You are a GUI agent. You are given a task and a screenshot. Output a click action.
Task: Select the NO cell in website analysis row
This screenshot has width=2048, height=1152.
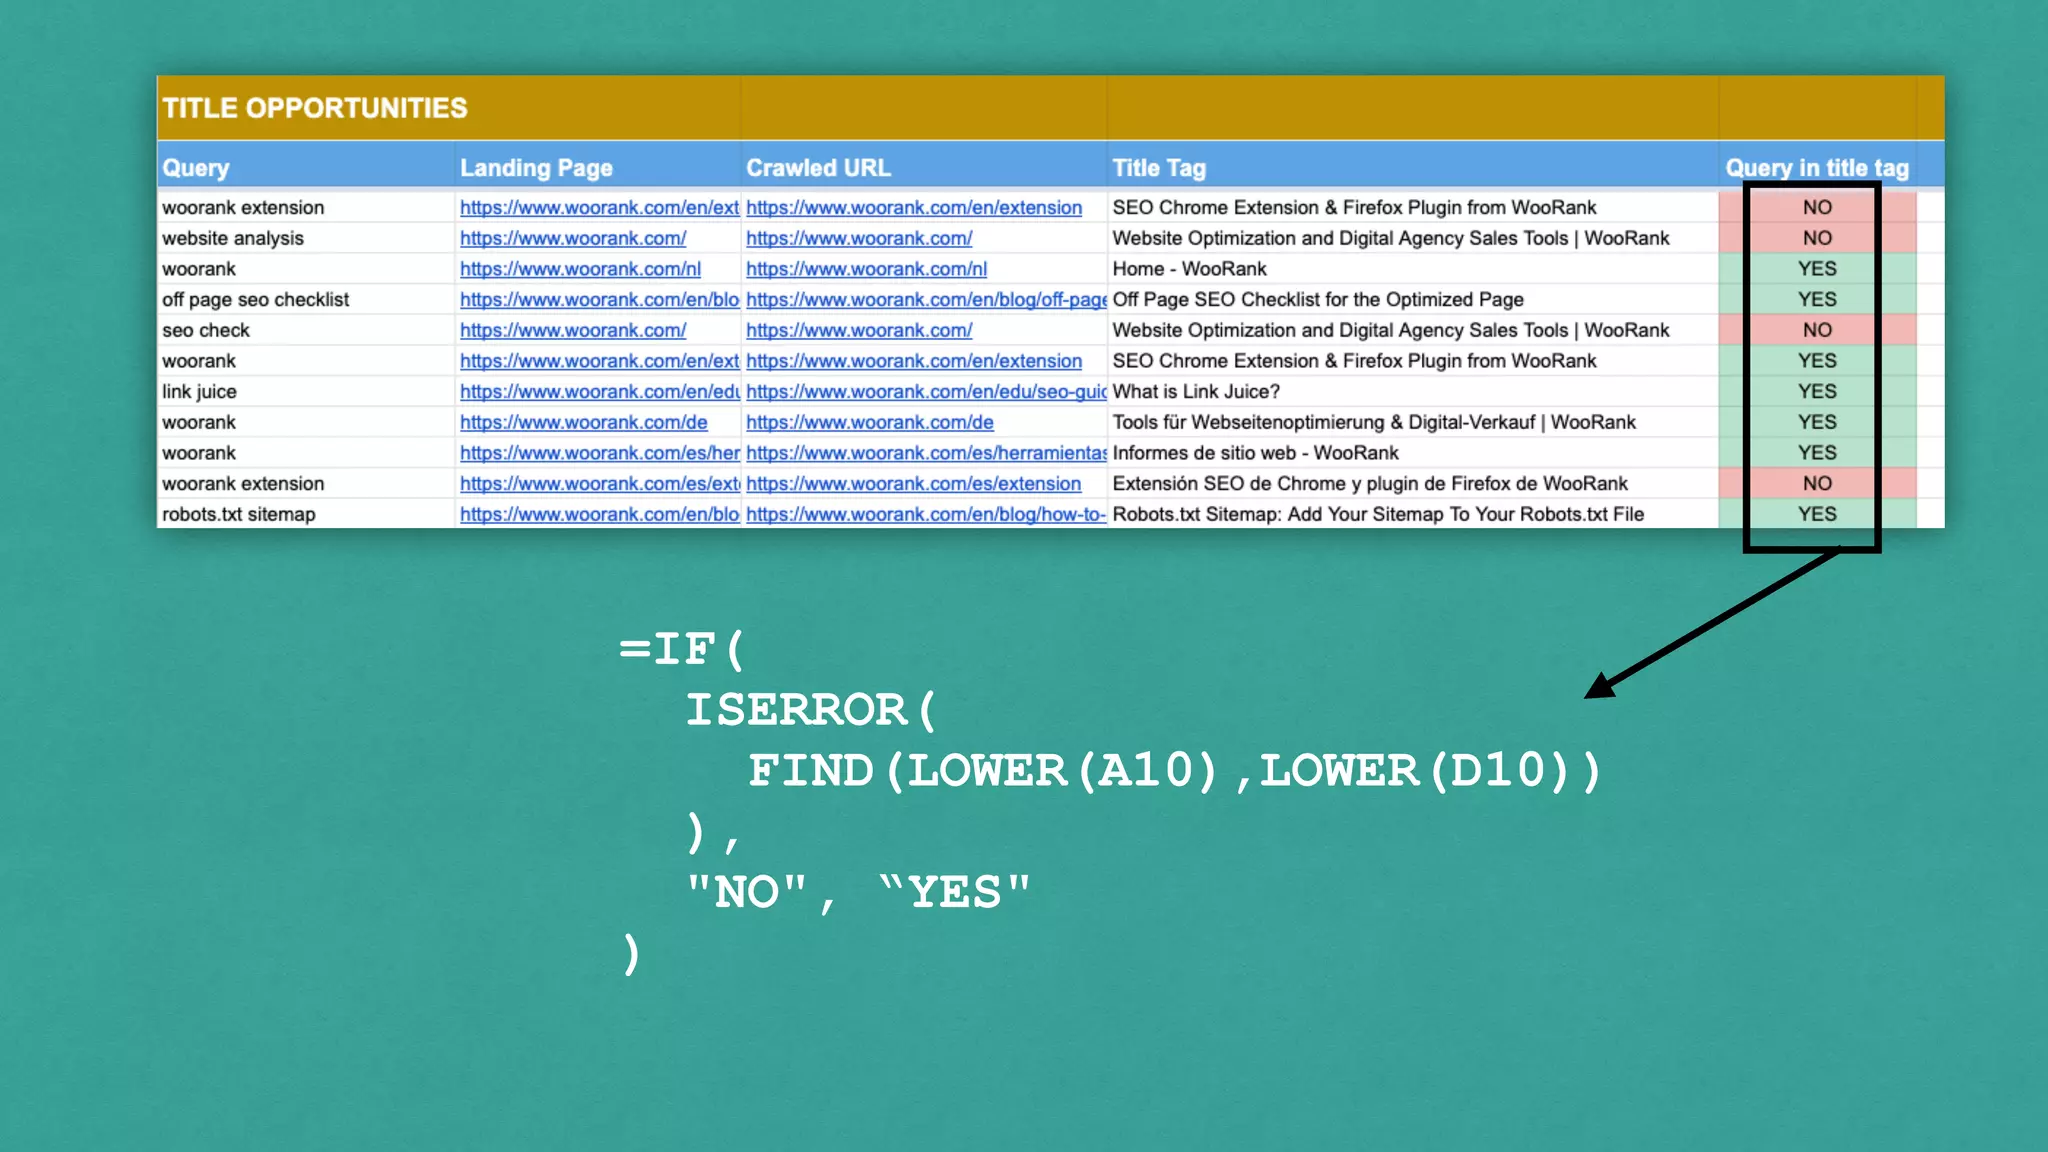(x=1817, y=238)
